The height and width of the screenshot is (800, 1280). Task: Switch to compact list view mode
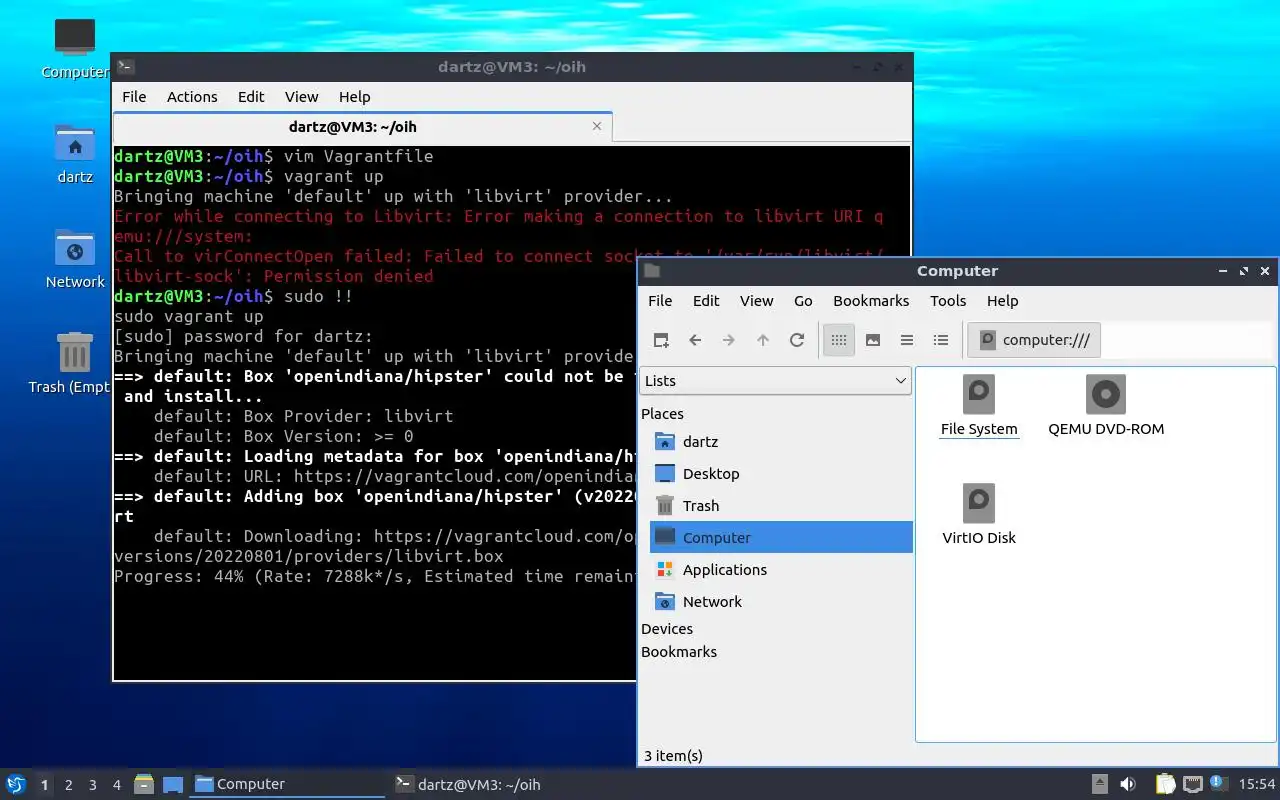(x=907, y=340)
